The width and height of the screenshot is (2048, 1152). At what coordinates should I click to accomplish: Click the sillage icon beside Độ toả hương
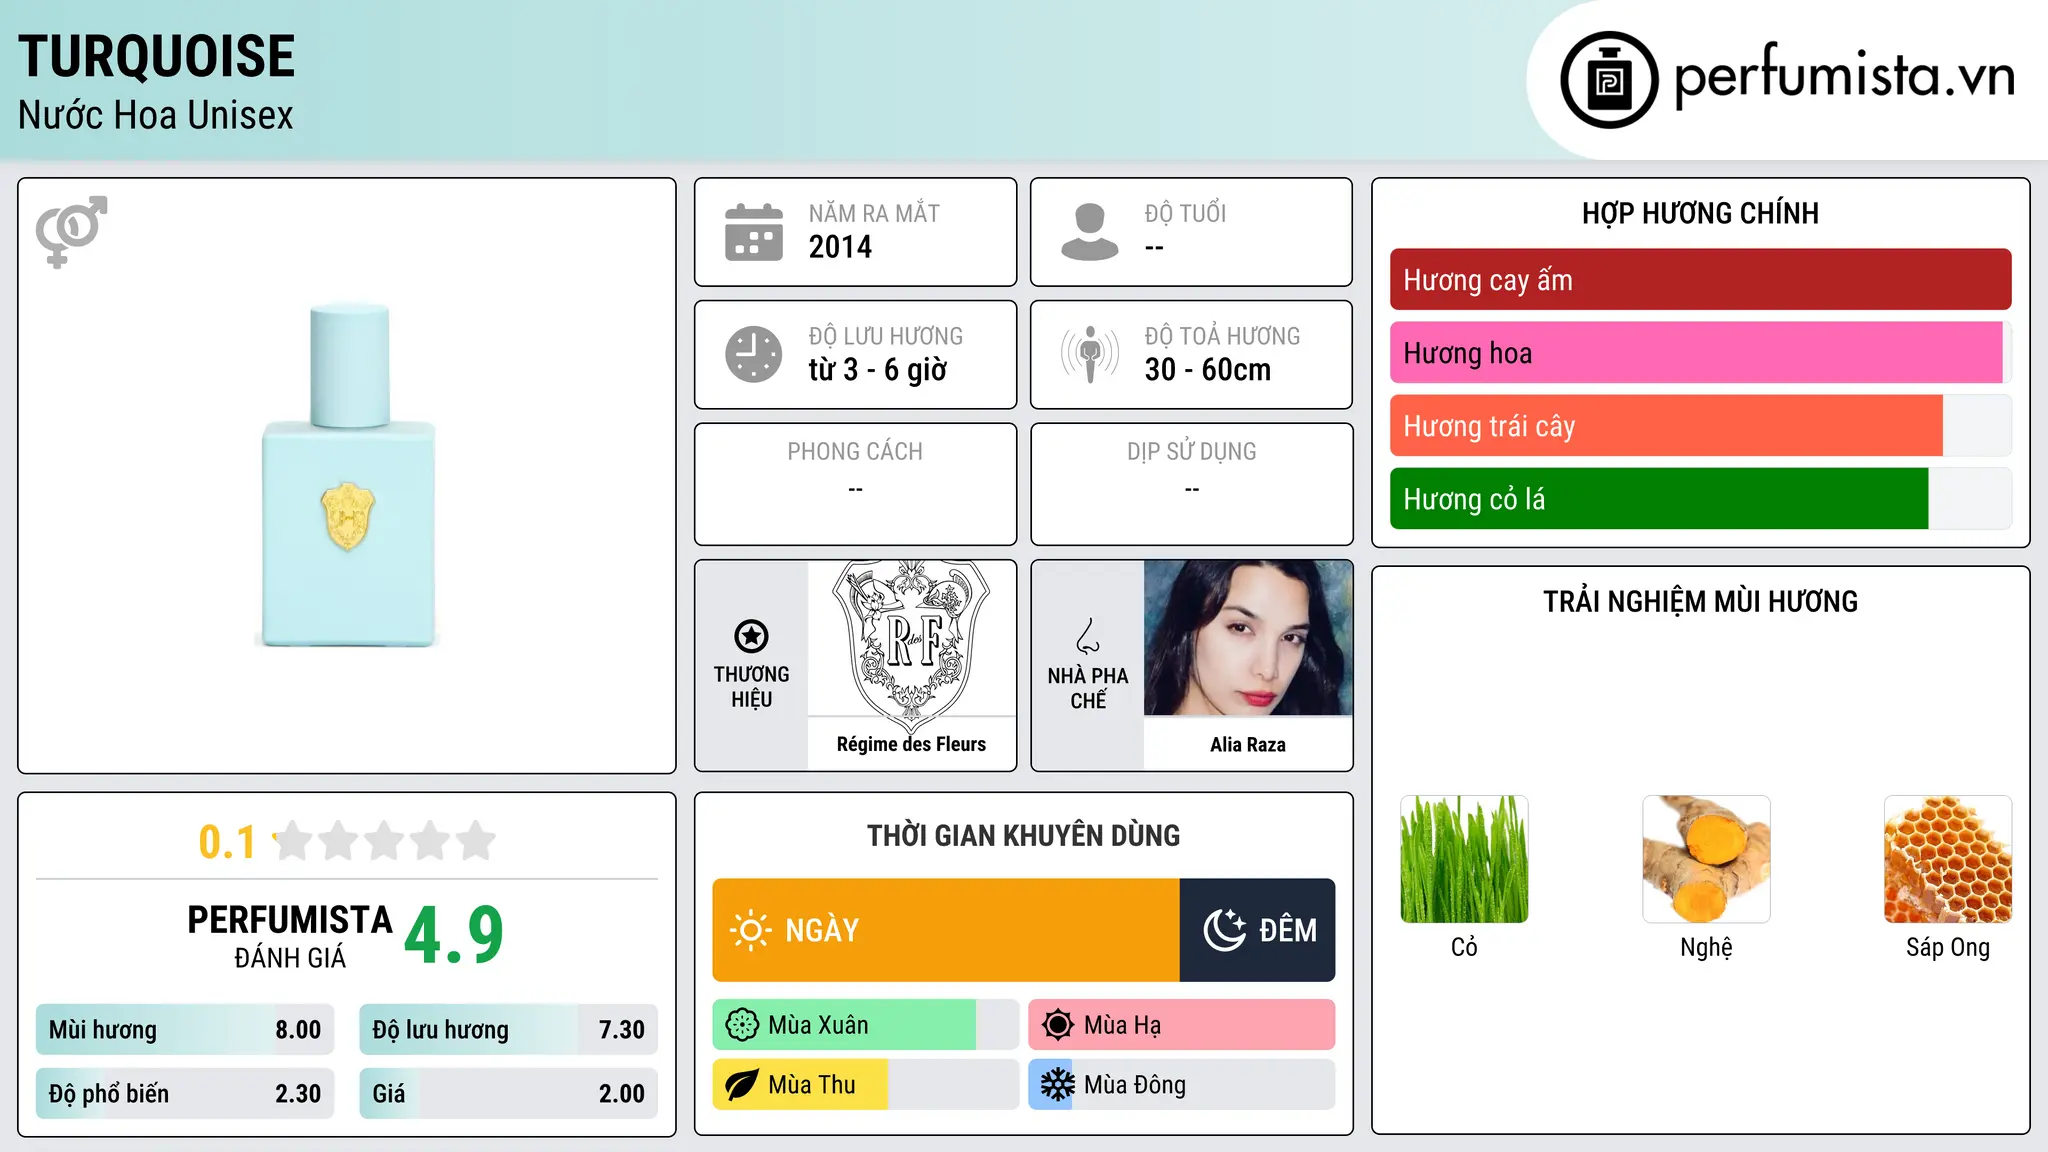(x=1090, y=354)
